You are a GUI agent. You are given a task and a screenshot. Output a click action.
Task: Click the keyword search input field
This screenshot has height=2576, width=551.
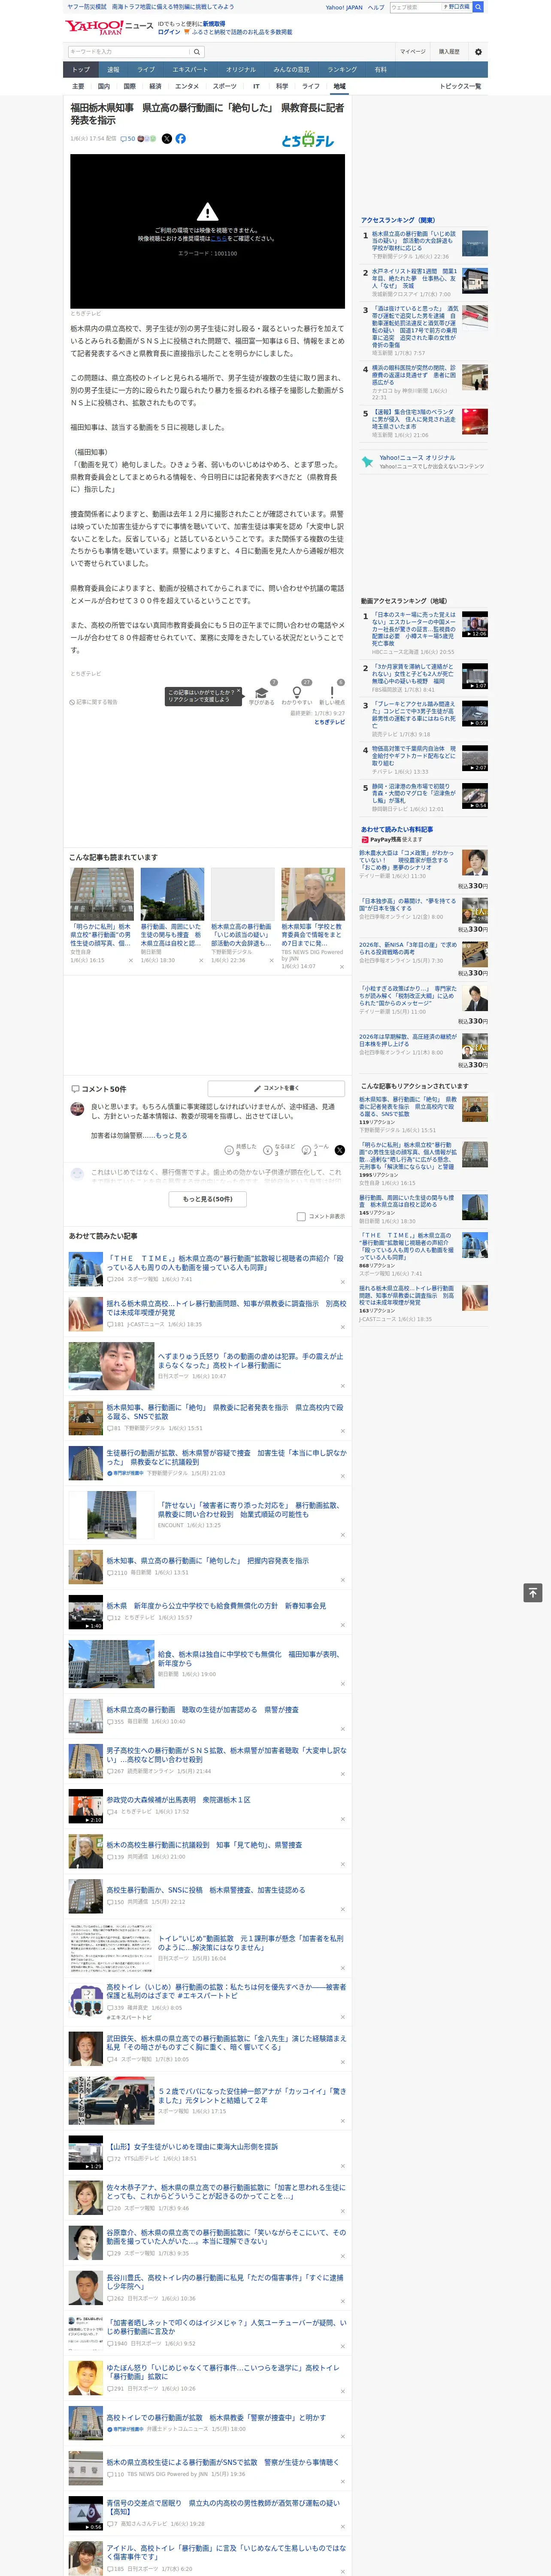click(128, 52)
